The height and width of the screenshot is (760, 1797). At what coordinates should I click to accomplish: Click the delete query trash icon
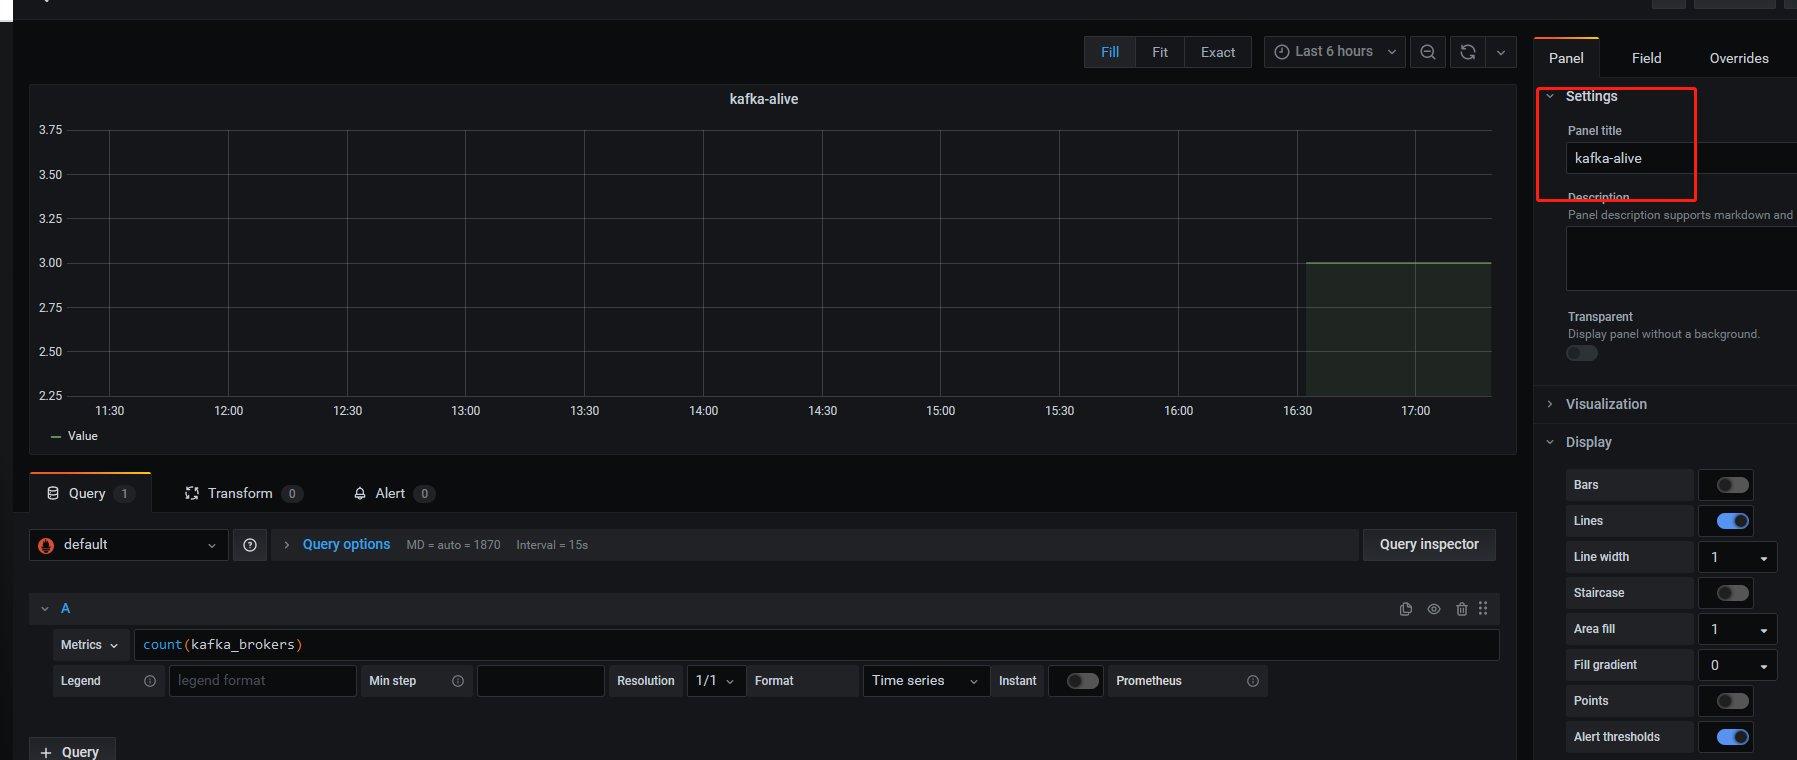pos(1462,609)
